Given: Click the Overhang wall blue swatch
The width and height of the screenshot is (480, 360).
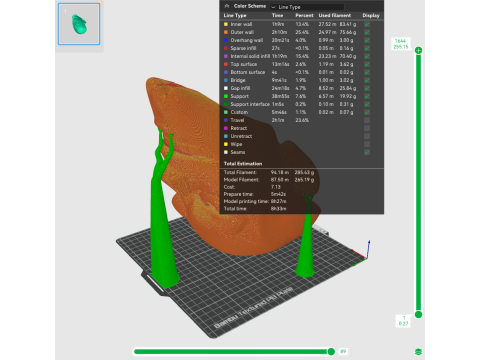Looking at the screenshot, I should click(226, 40).
